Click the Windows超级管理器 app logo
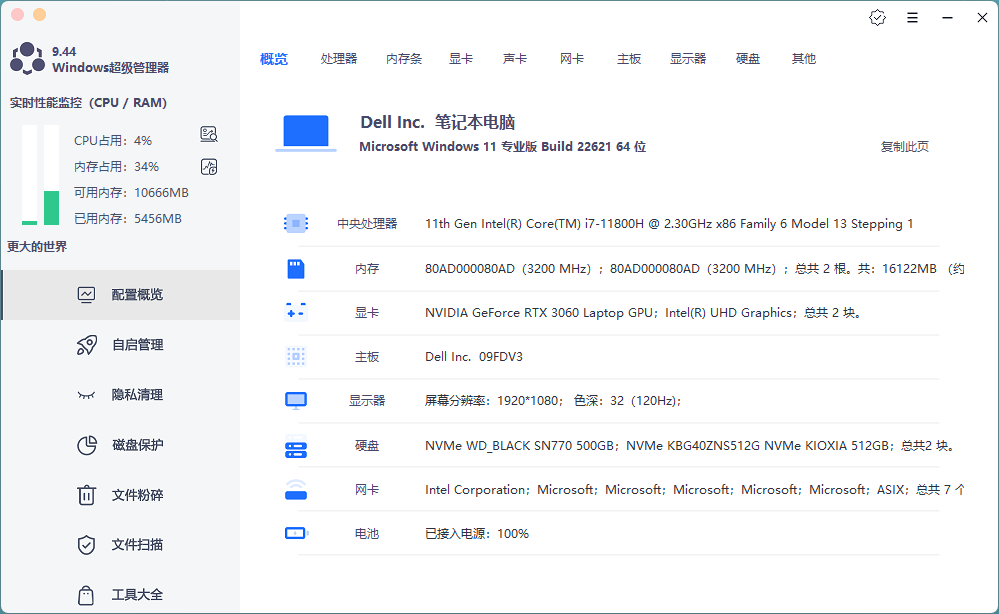The image size is (999, 614). click(27, 59)
